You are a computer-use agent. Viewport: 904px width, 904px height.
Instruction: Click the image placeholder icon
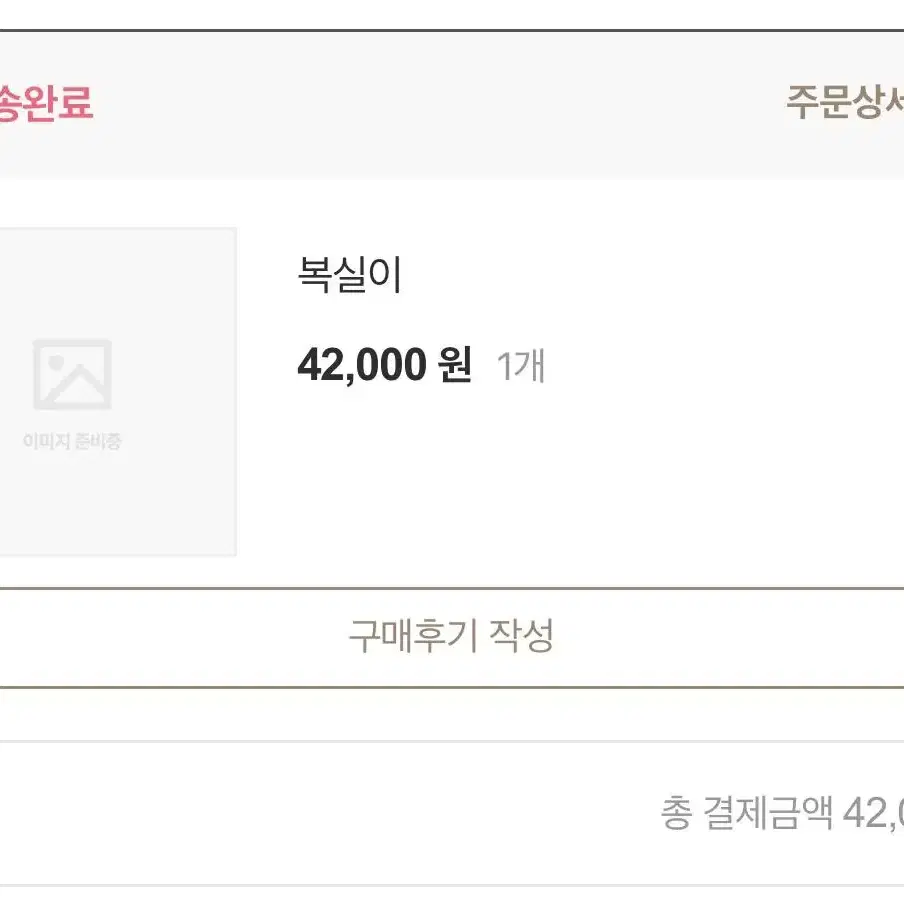click(x=72, y=374)
